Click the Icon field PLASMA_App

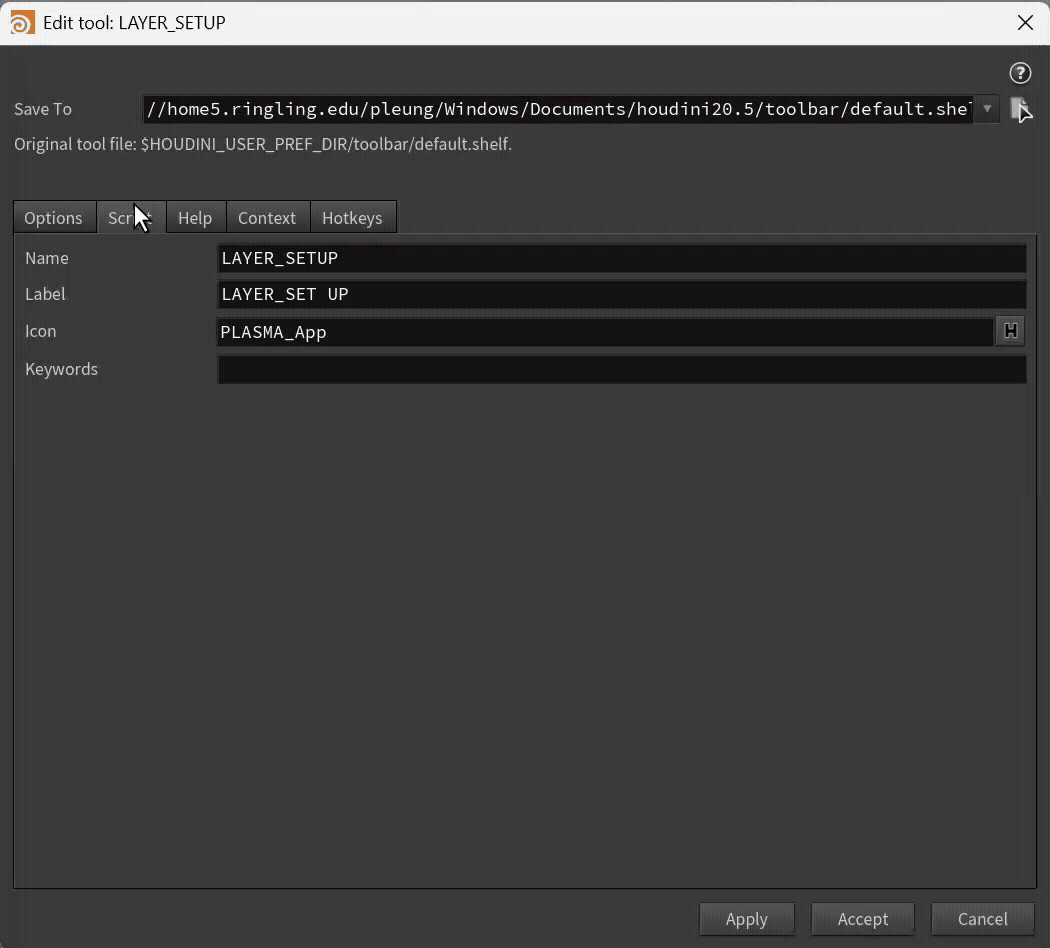pyautogui.click(x=605, y=332)
